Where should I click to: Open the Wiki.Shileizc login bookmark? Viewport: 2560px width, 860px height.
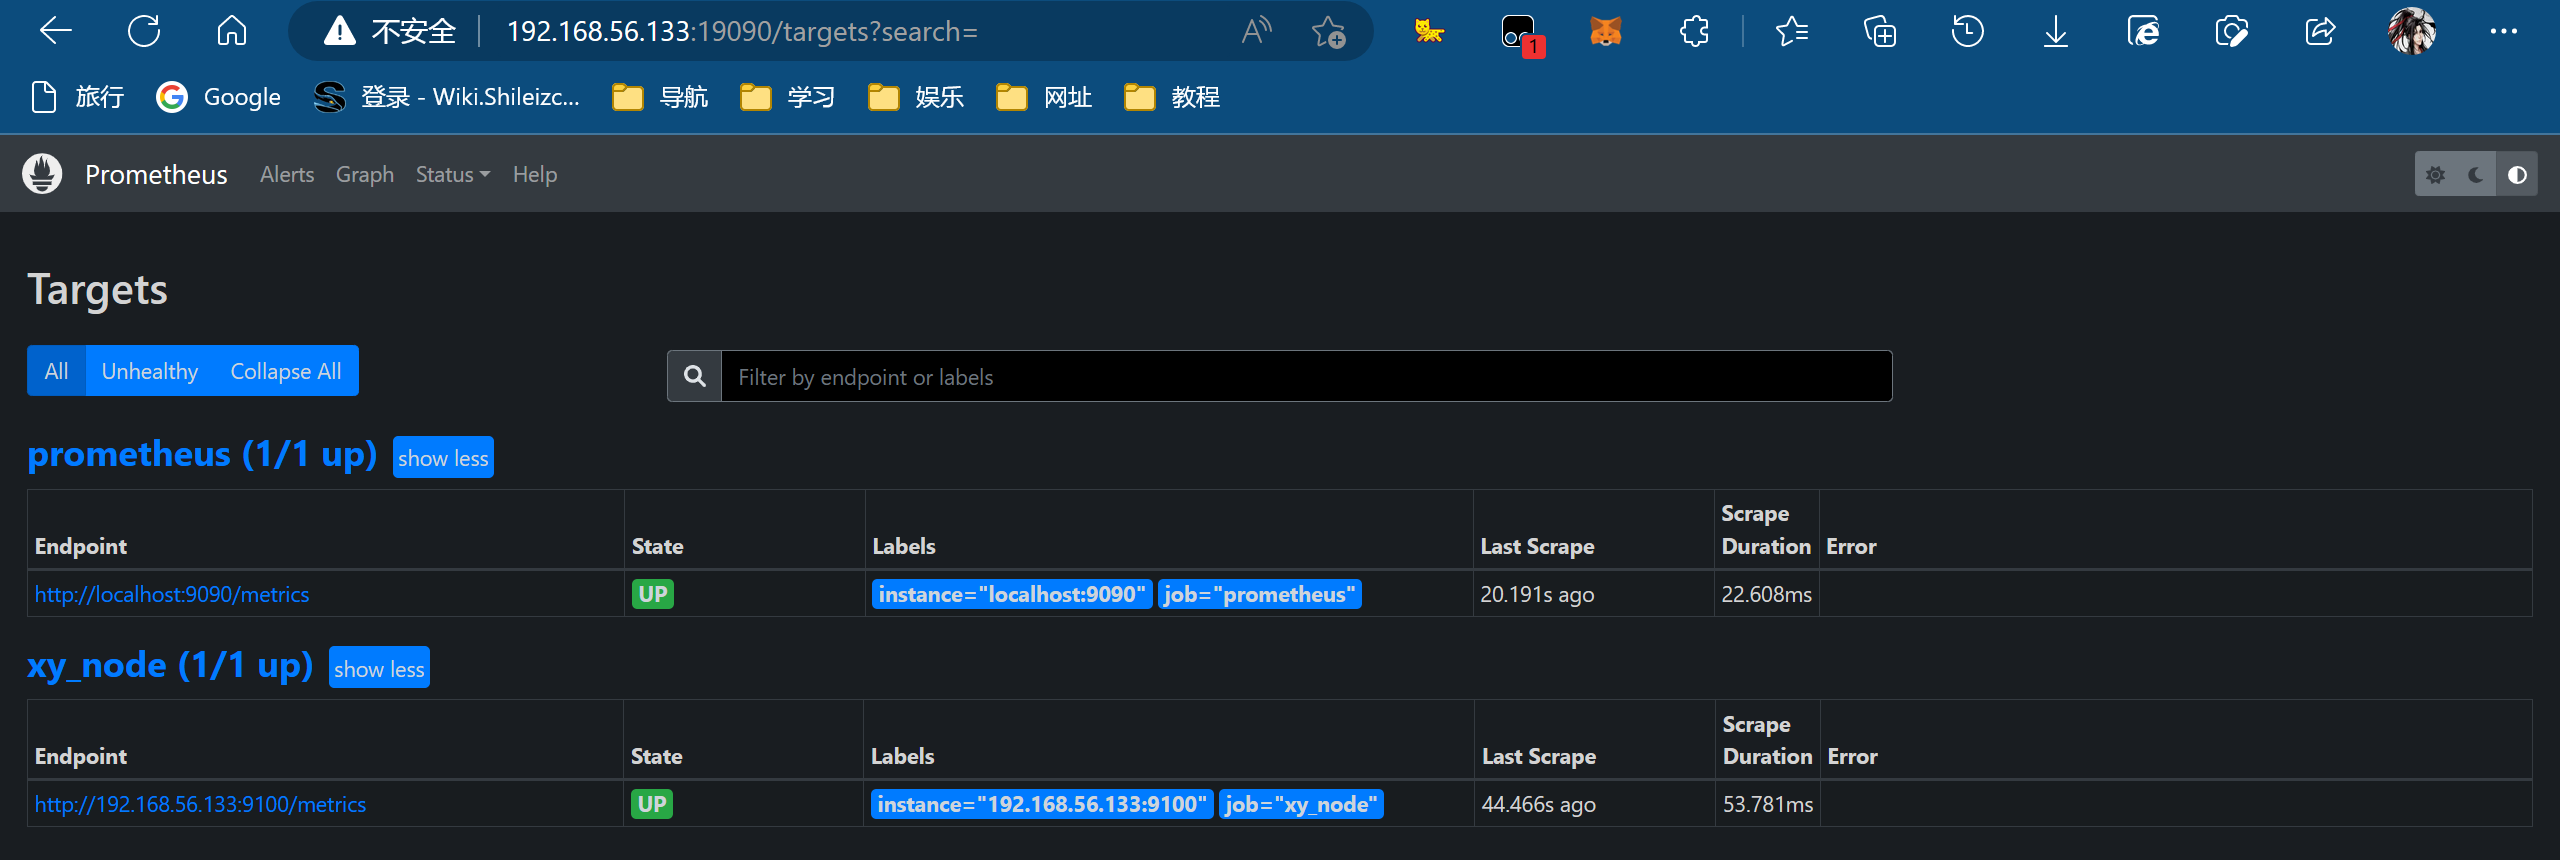click(x=446, y=97)
